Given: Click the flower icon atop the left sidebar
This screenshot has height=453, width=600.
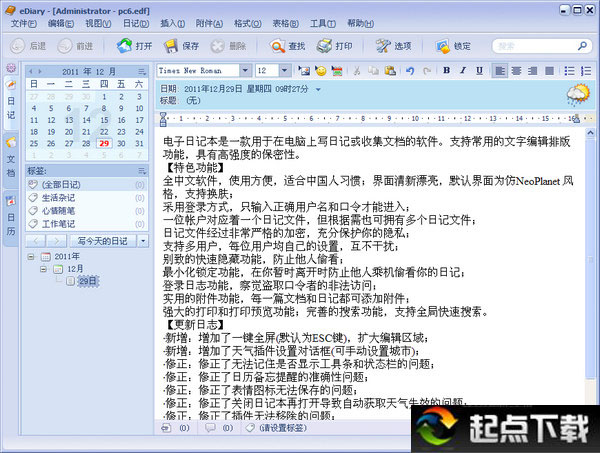Looking at the screenshot, I should pos(11,68).
